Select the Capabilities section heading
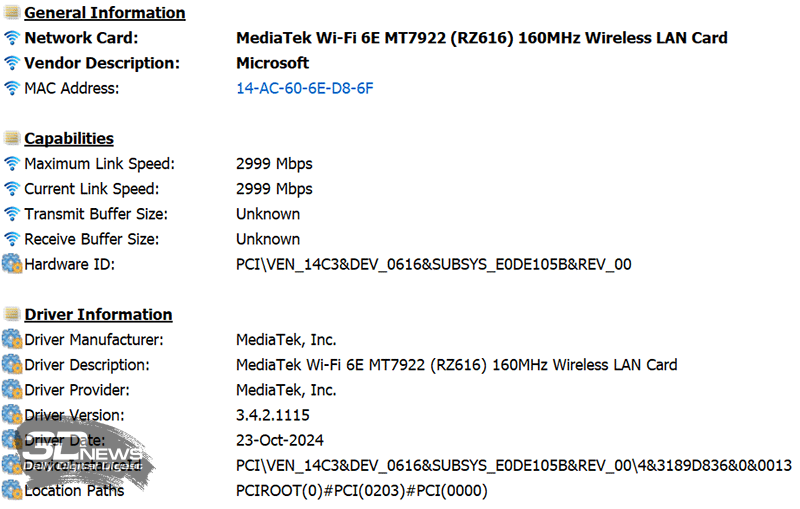 (x=69, y=139)
